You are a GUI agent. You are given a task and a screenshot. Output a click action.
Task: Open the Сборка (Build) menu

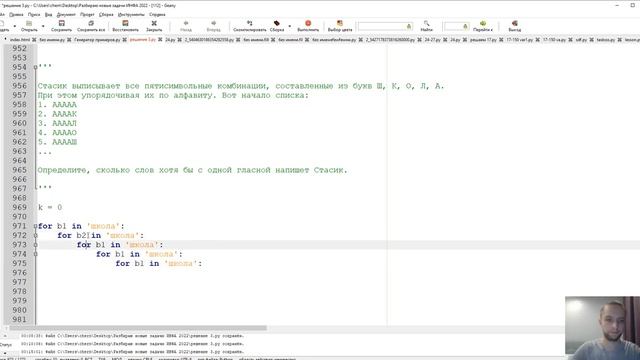[x=106, y=14]
